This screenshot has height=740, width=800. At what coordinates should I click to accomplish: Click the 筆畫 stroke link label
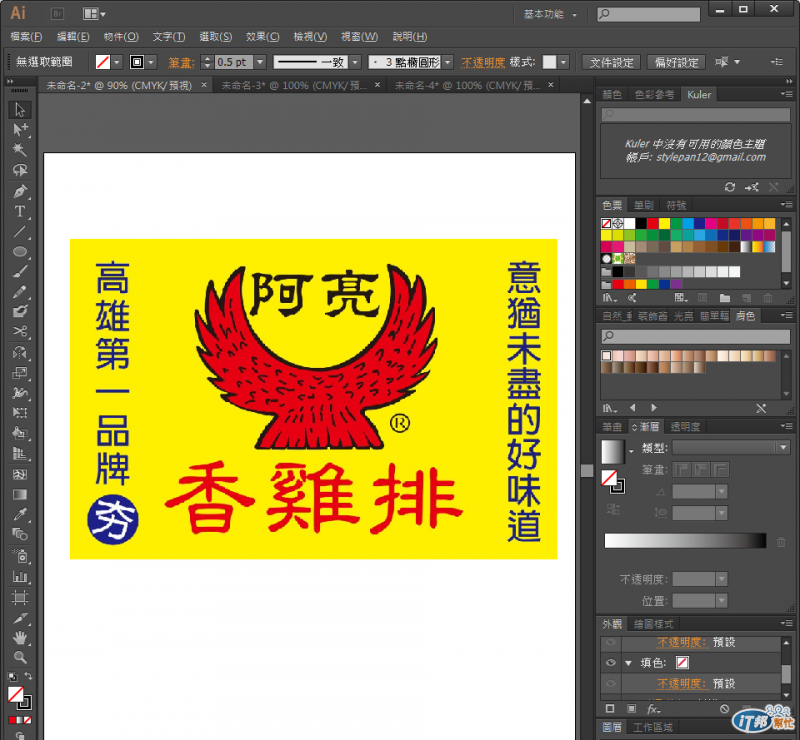pyautogui.click(x=181, y=62)
